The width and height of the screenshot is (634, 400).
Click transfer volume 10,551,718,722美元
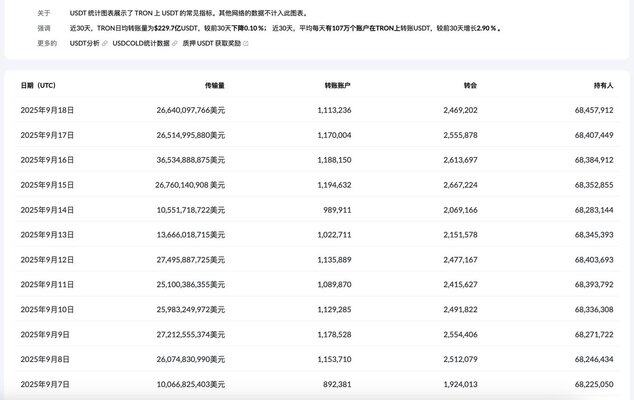190,210
